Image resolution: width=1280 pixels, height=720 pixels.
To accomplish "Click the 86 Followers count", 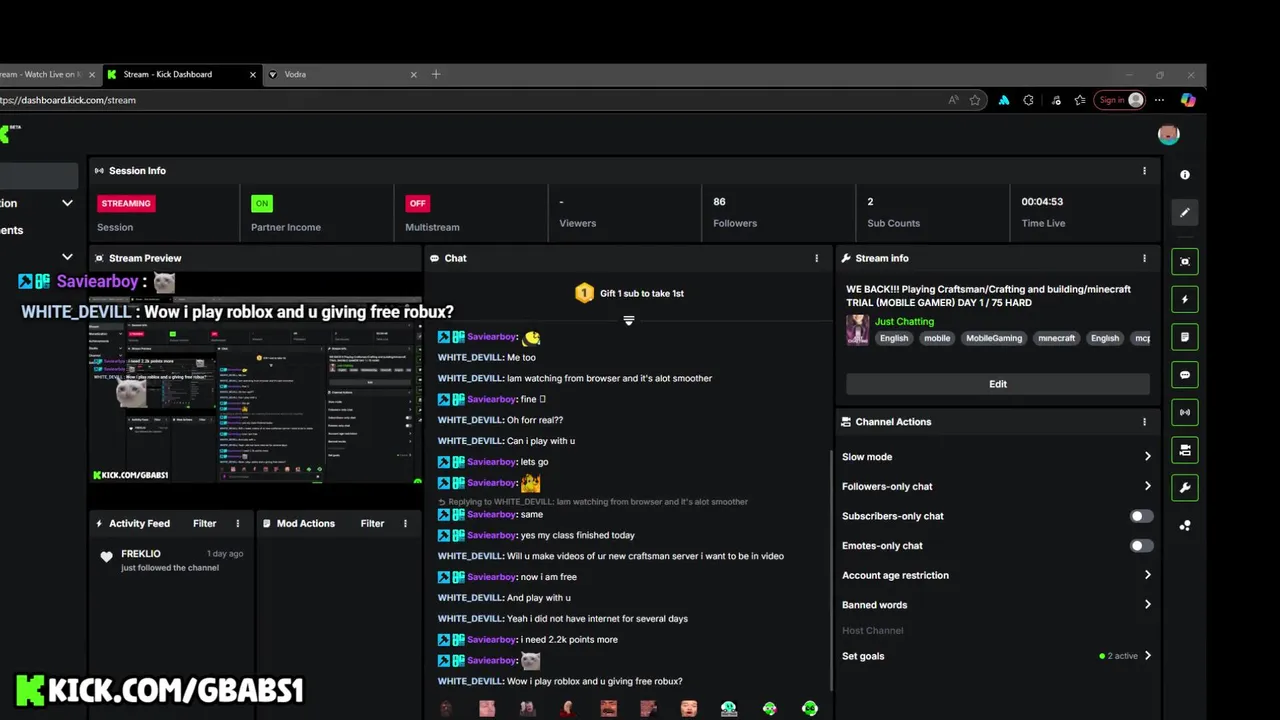I will click(719, 202).
